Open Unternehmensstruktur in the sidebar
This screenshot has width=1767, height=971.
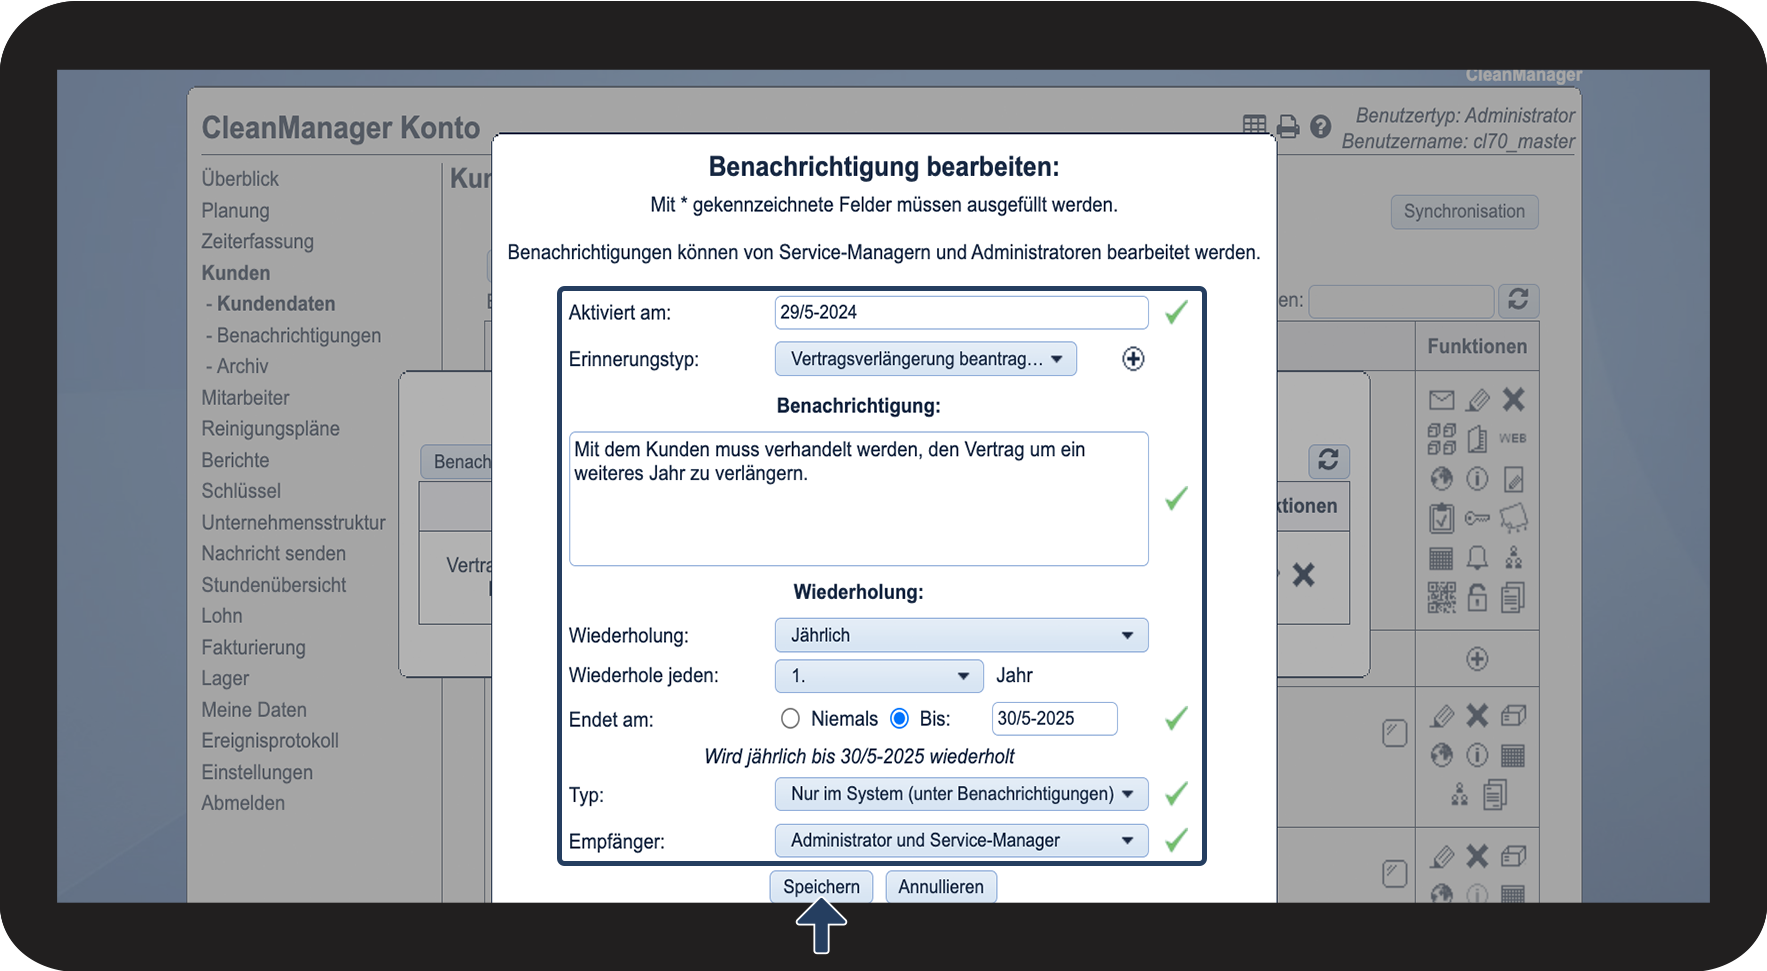coord(293,523)
